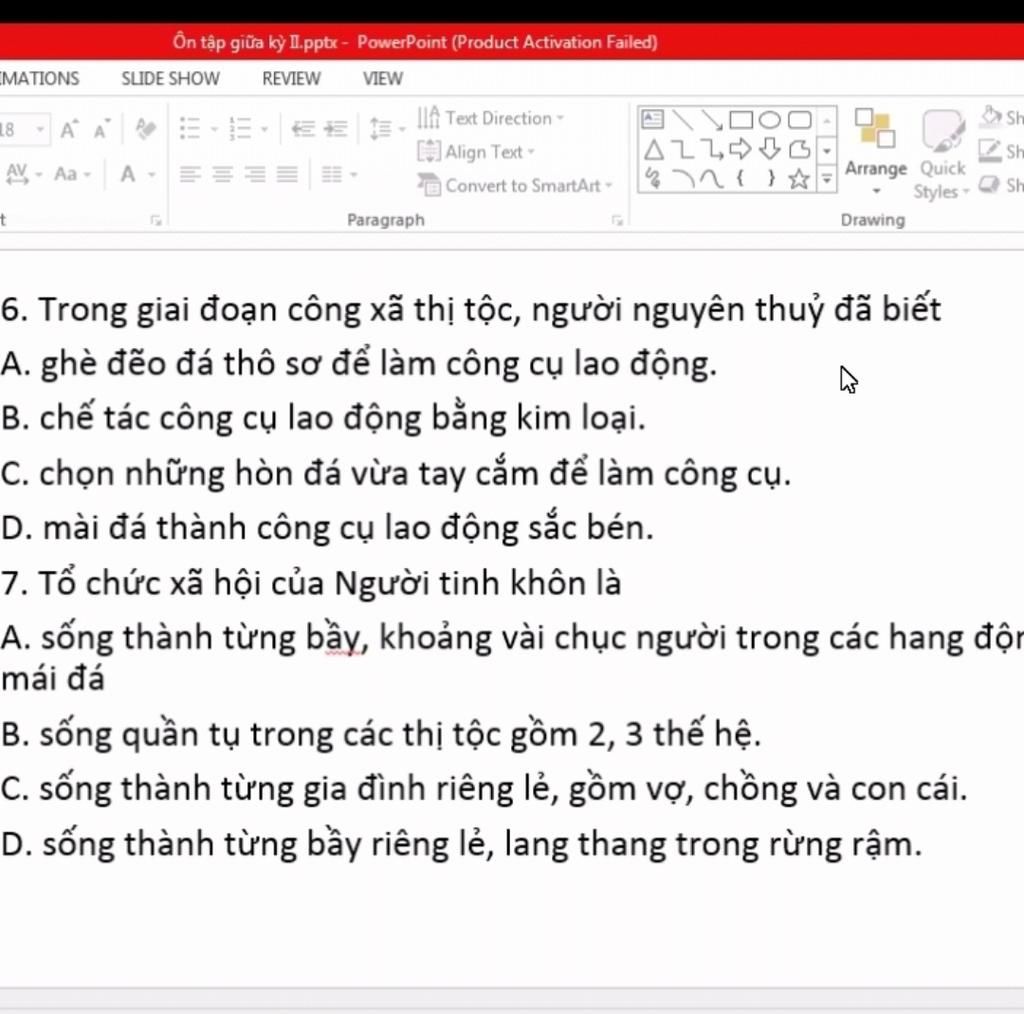Click misspelled underlined word 'bầy' in 7A
Image resolution: width=1024 pixels, height=1014 pixels.
pyautogui.click(x=334, y=638)
